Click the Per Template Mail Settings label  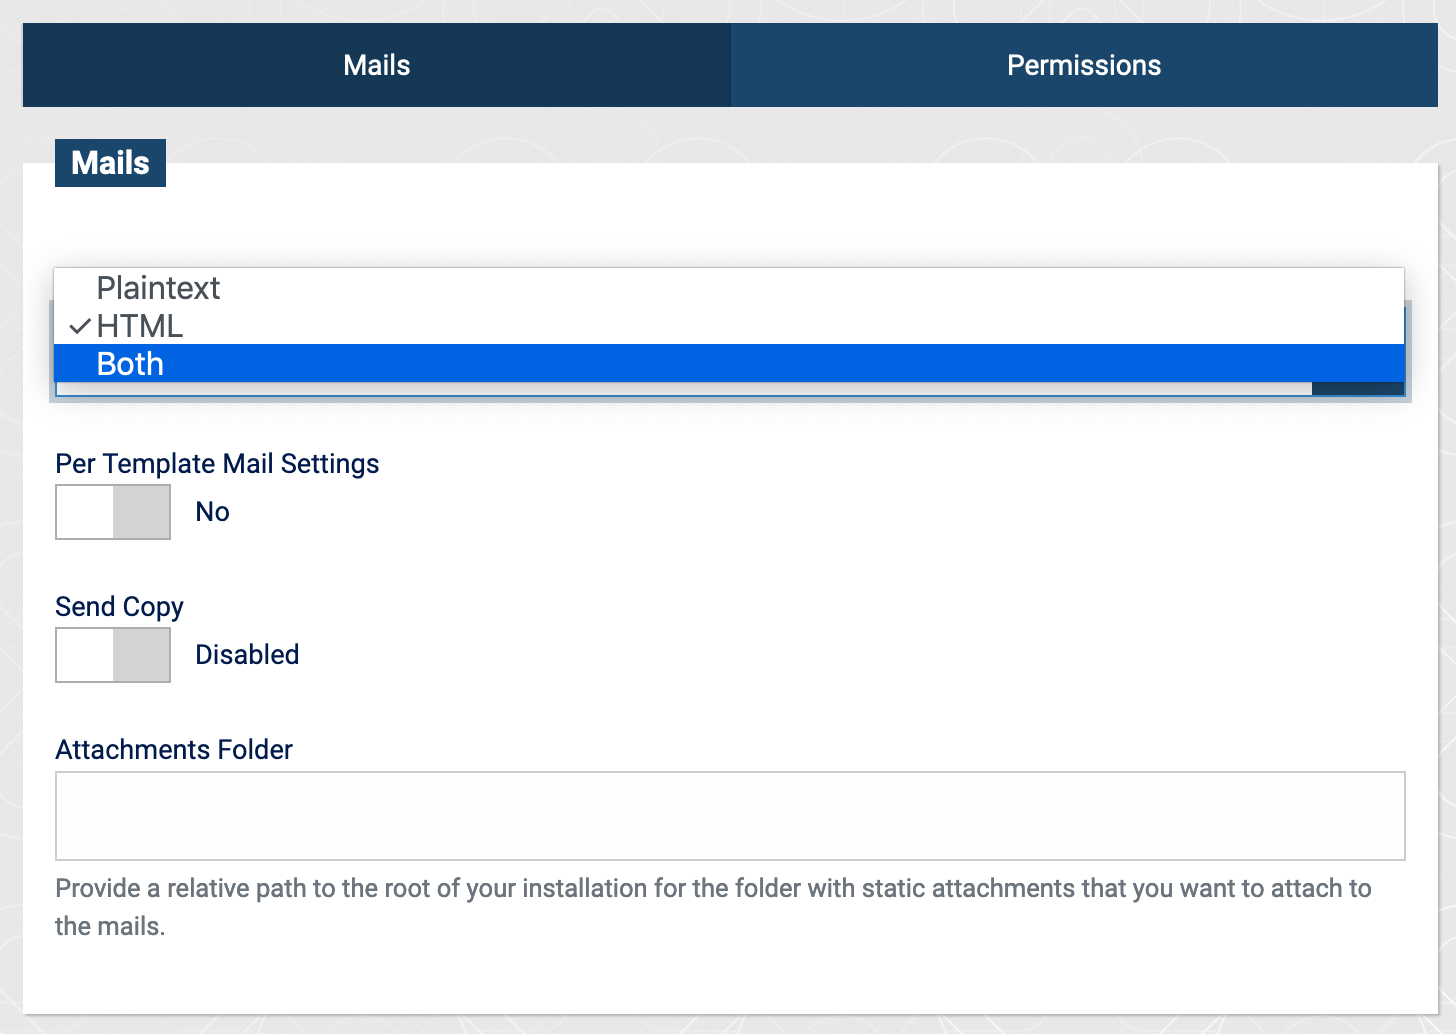coord(217,464)
